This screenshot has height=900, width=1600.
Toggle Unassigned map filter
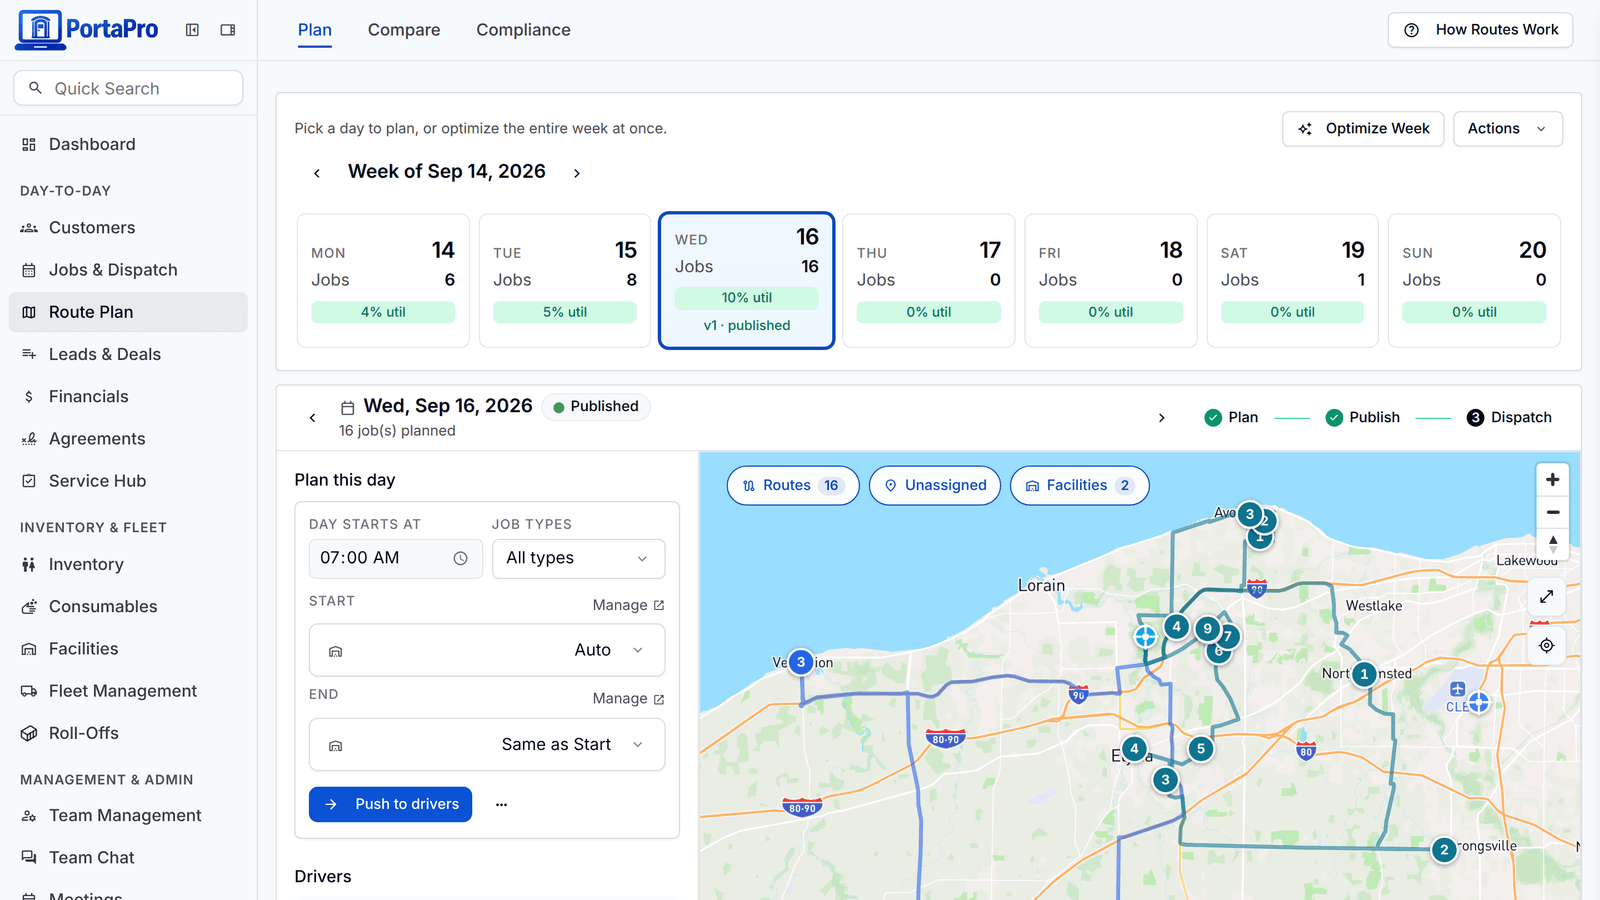pyautogui.click(x=935, y=486)
